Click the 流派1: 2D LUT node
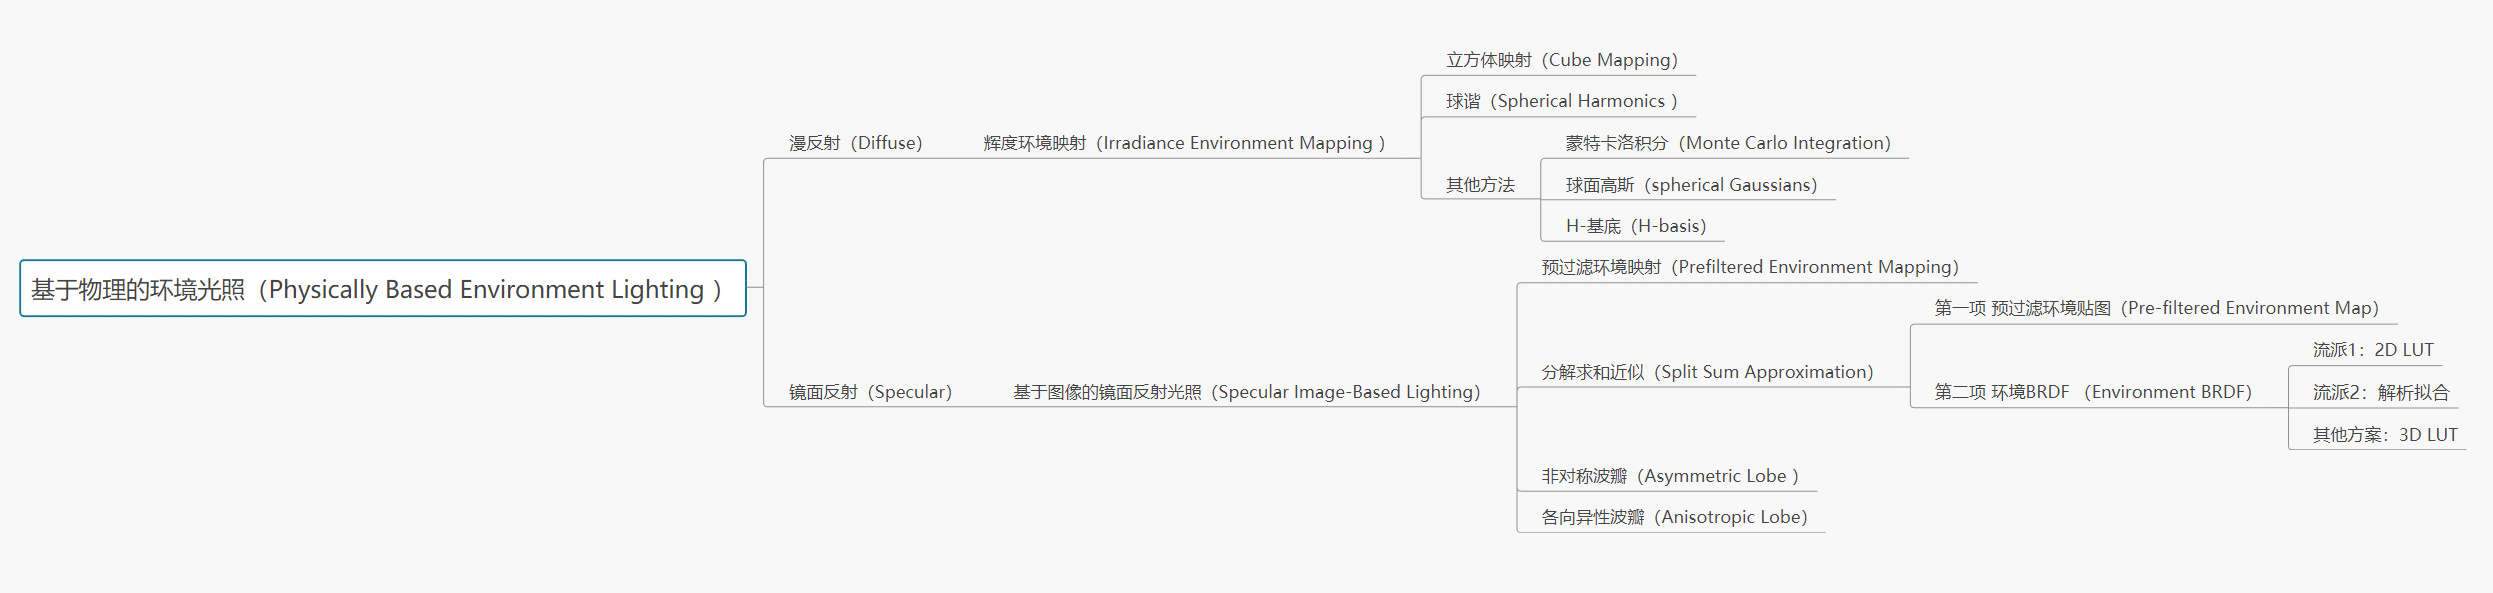Viewport: 2493px width, 593px height. 2372,350
